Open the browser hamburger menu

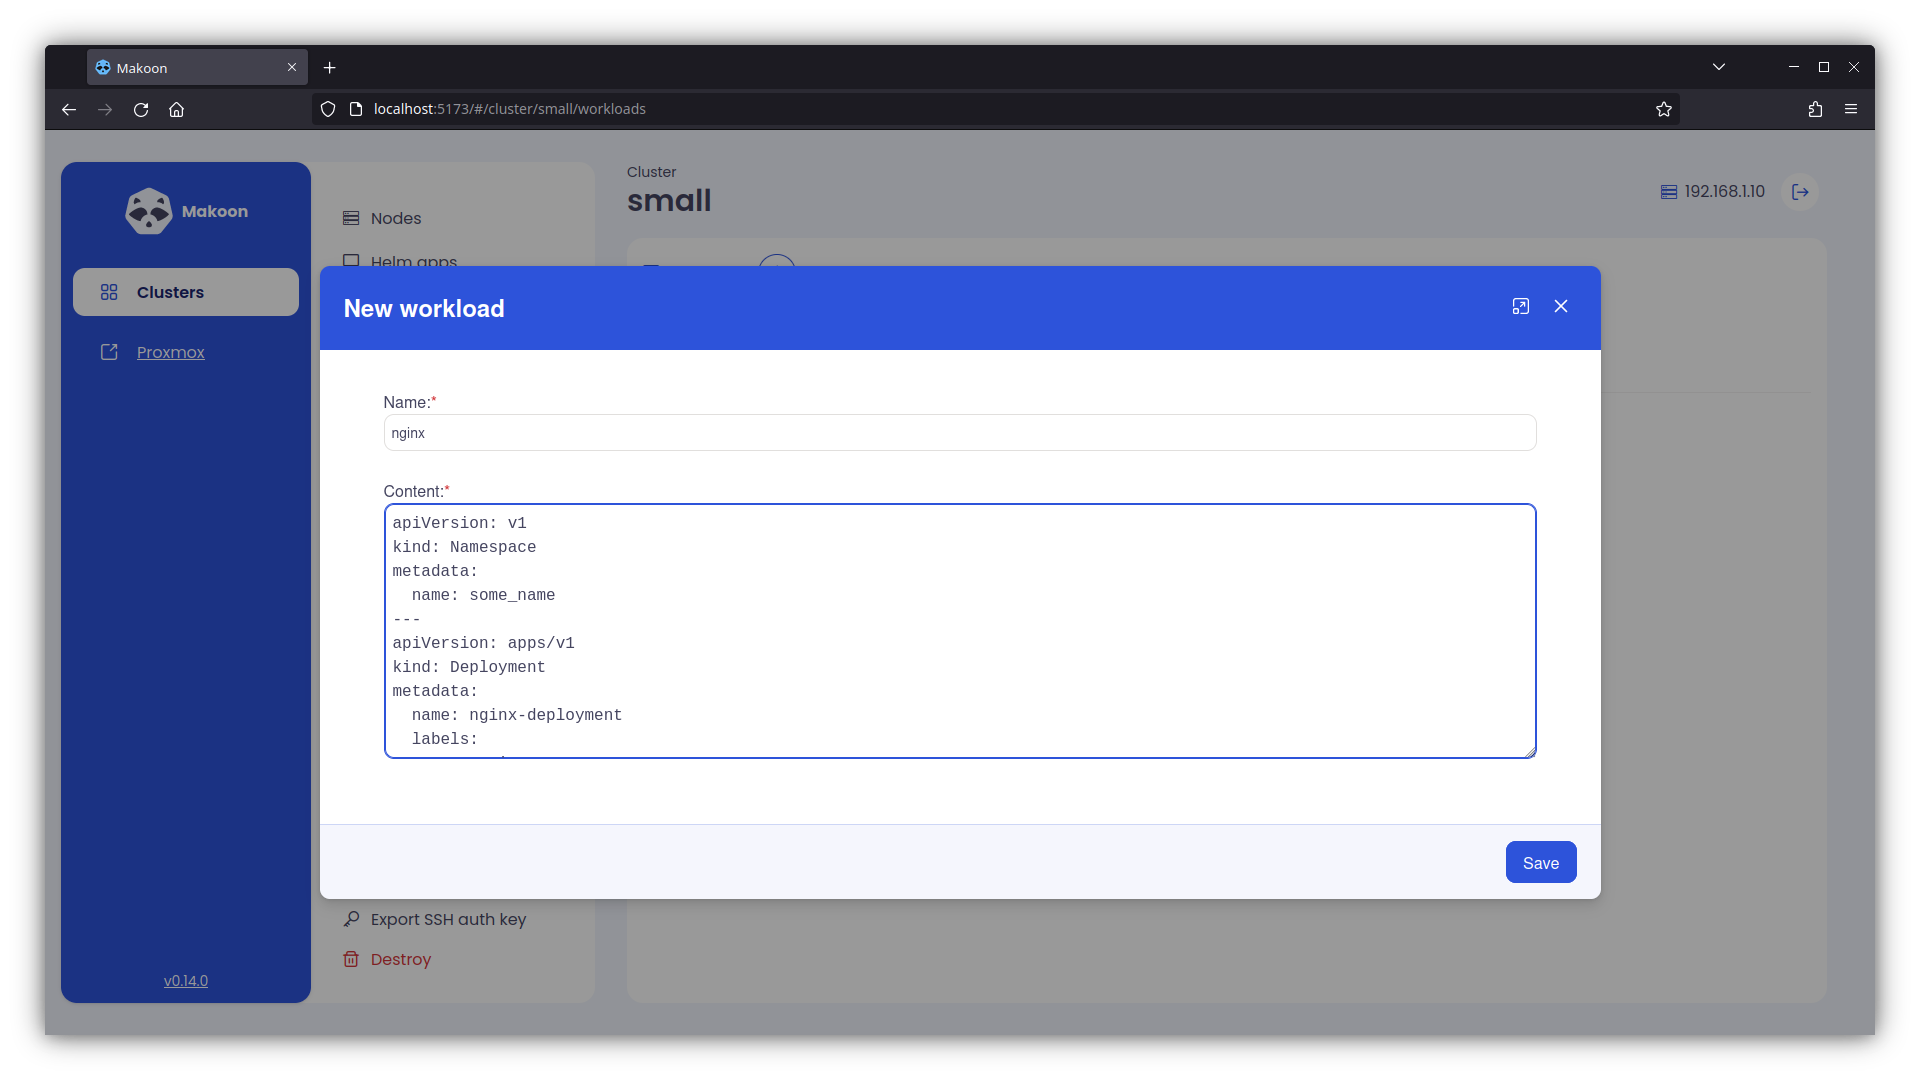1851,109
